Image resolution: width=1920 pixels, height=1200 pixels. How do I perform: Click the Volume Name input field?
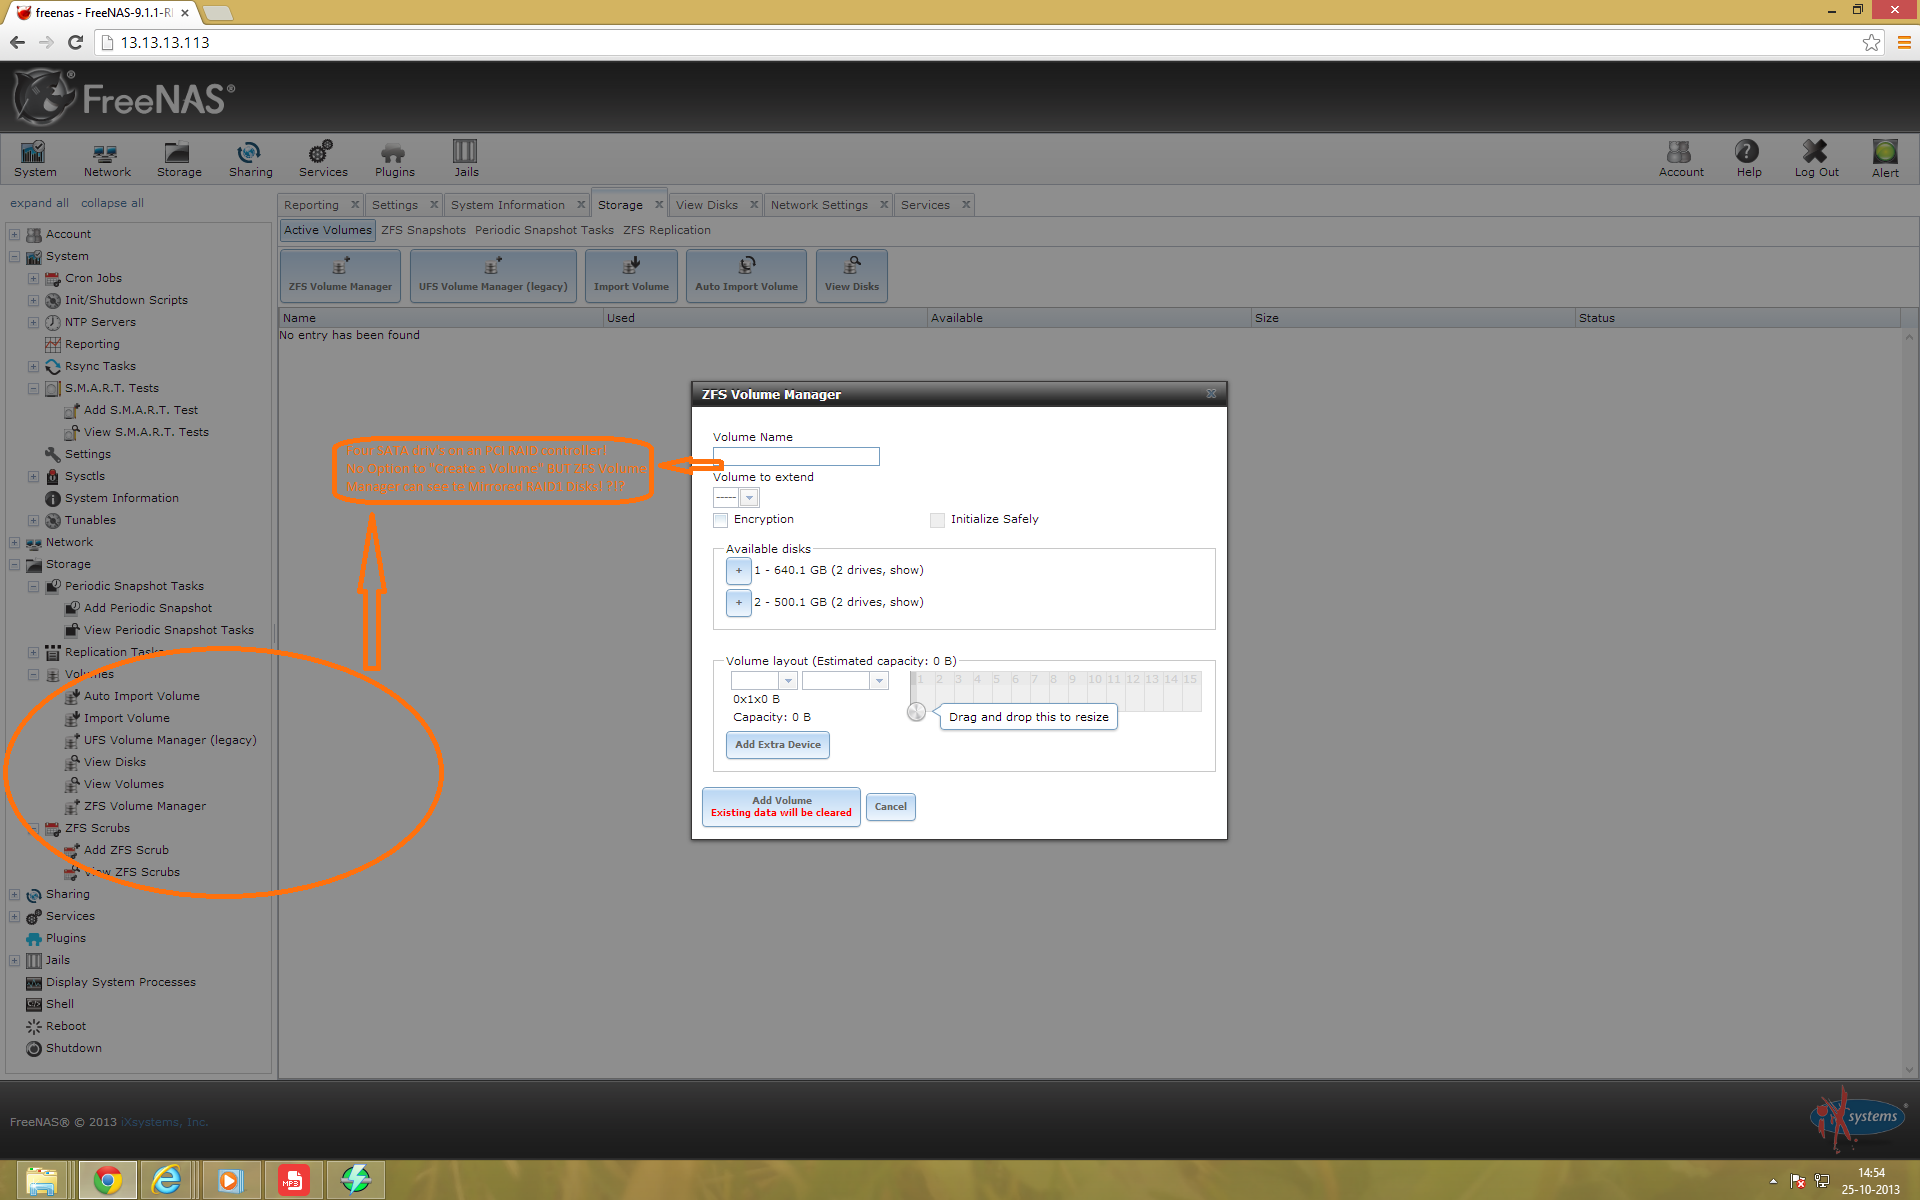(x=796, y=456)
